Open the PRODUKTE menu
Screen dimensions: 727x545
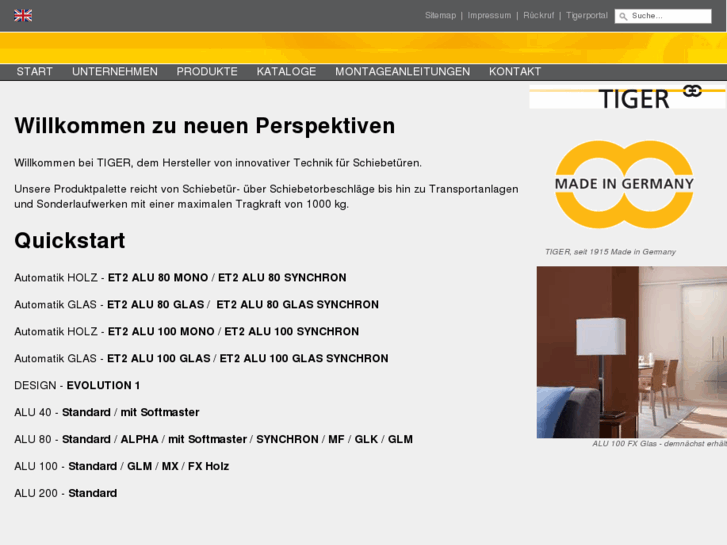pyautogui.click(x=207, y=72)
